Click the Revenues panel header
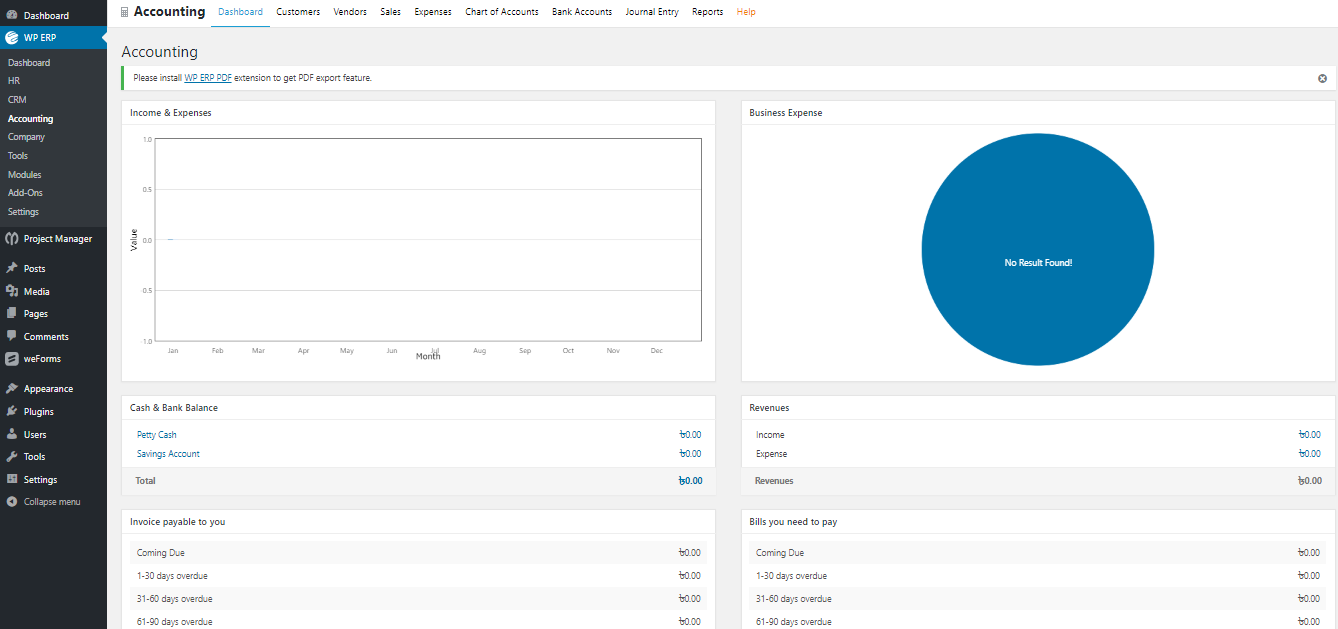Screen dimensions: 1338x629 tap(1038, 408)
